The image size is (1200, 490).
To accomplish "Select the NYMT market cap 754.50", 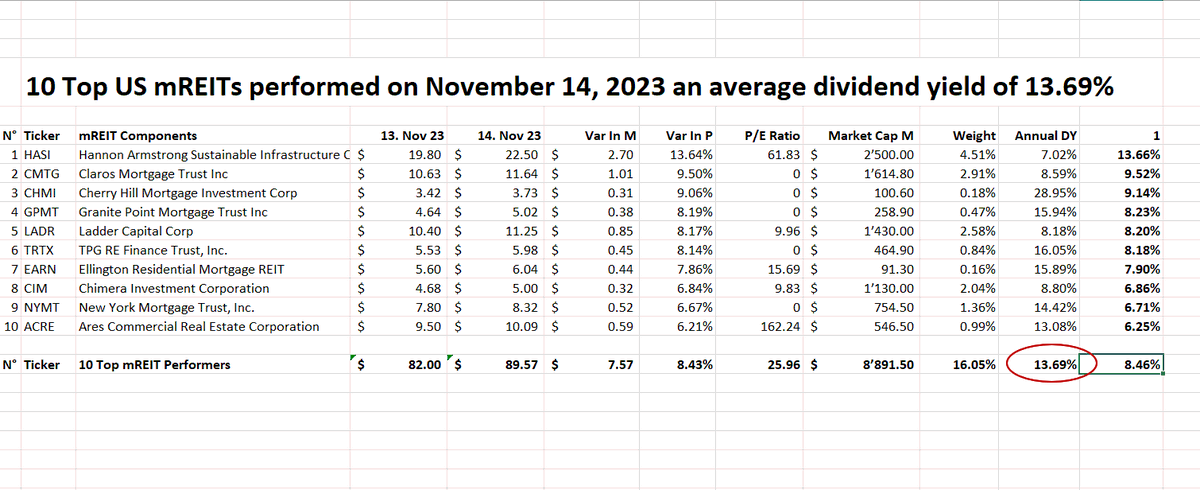I will pos(894,307).
